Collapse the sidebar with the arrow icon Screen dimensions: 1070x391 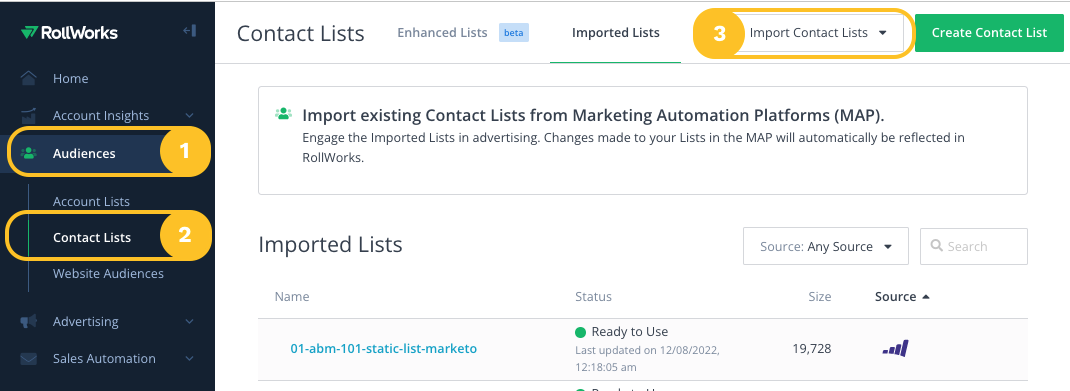[x=190, y=31]
